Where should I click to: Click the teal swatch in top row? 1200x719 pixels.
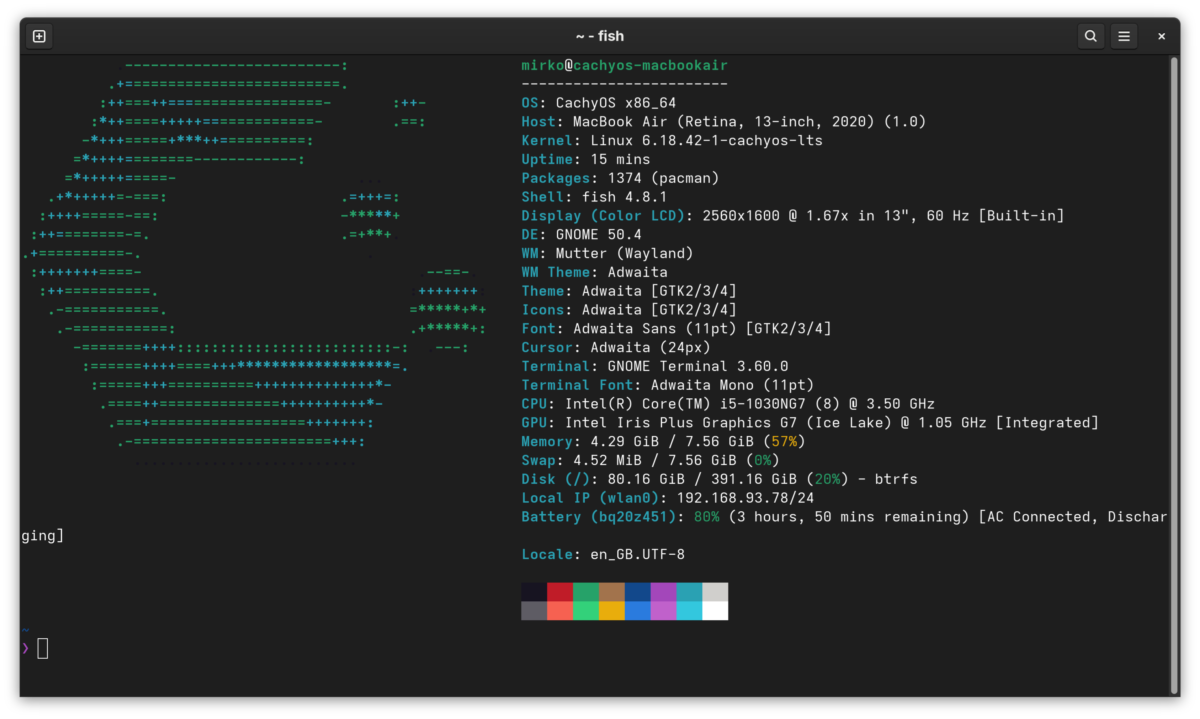coord(690,592)
